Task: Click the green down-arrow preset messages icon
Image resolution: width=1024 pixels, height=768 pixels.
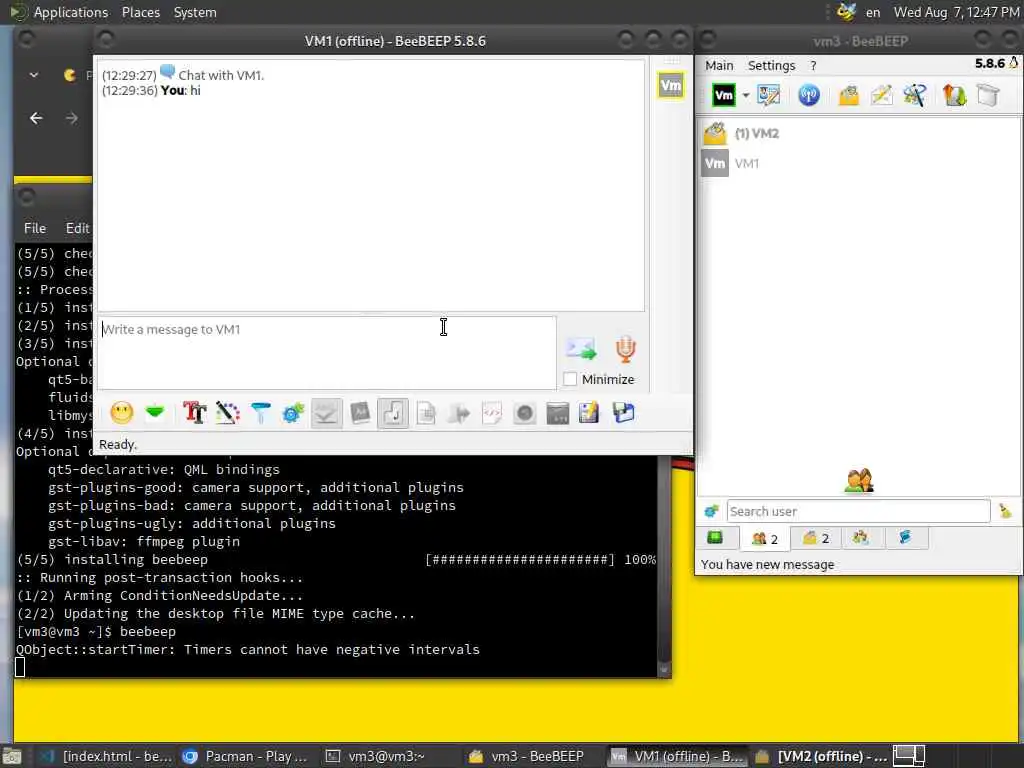Action: click(x=155, y=413)
